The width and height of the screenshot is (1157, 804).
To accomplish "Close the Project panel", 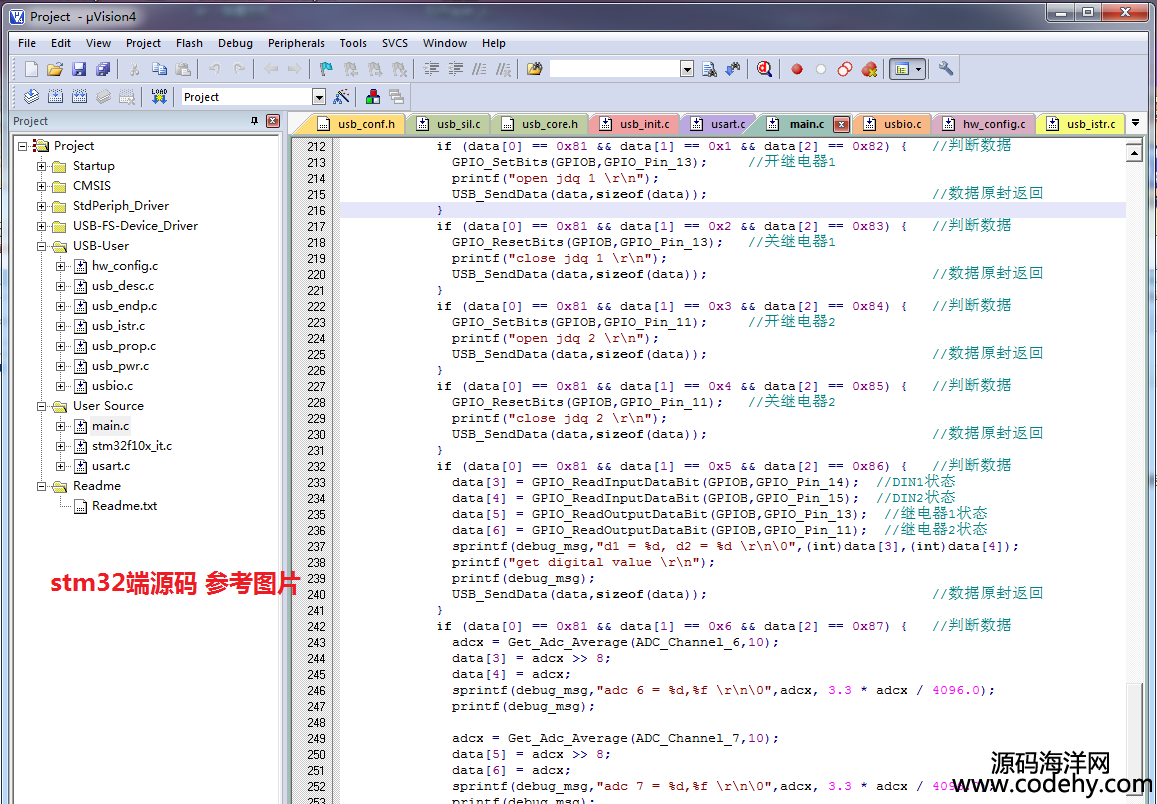I will [x=273, y=121].
